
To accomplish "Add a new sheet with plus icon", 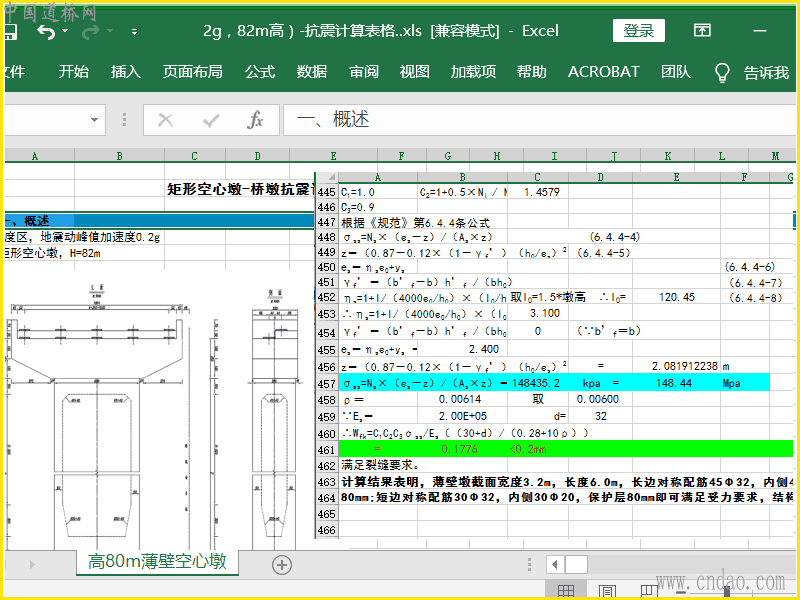I will [x=282, y=564].
